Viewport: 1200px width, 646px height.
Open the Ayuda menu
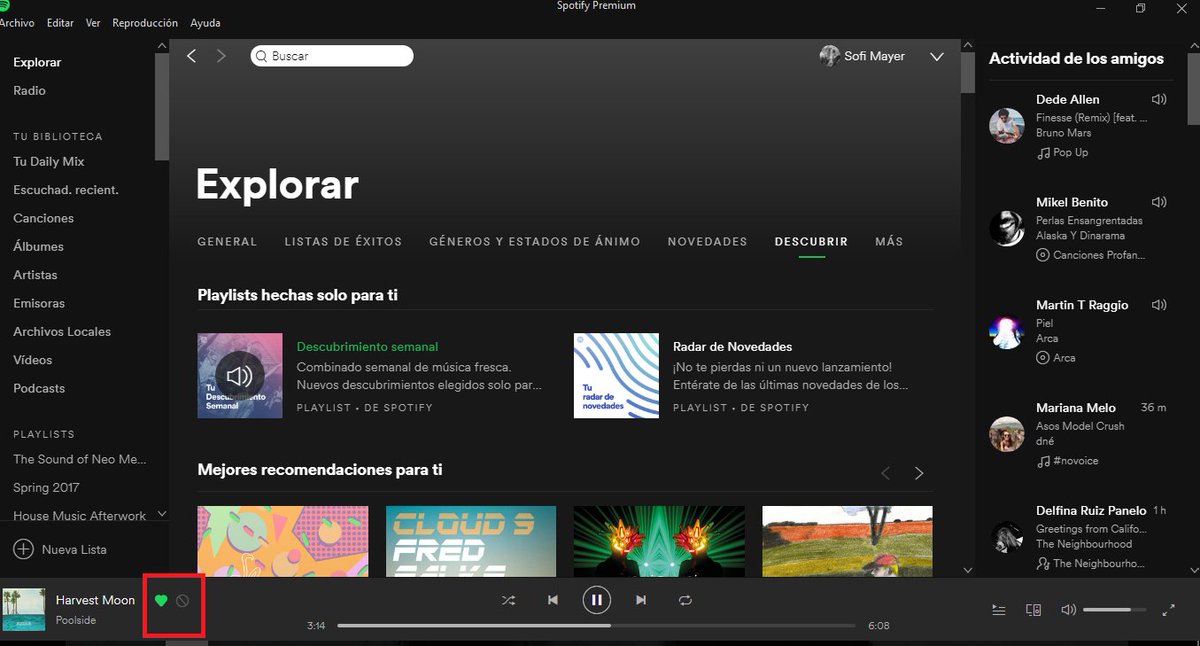(x=206, y=22)
